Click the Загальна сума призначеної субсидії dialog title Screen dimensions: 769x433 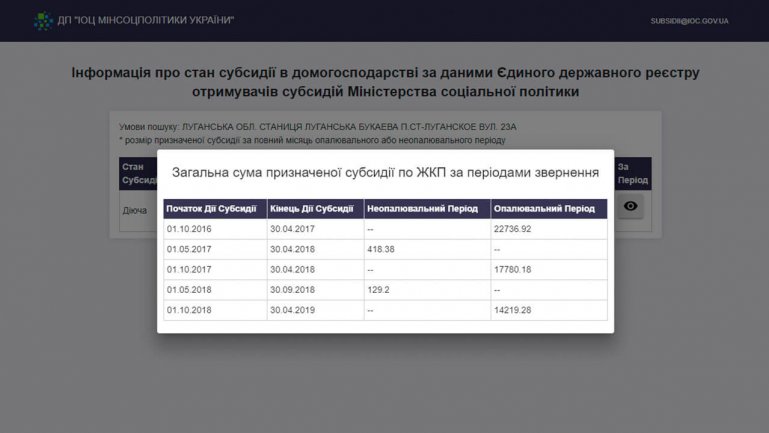pos(385,173)
